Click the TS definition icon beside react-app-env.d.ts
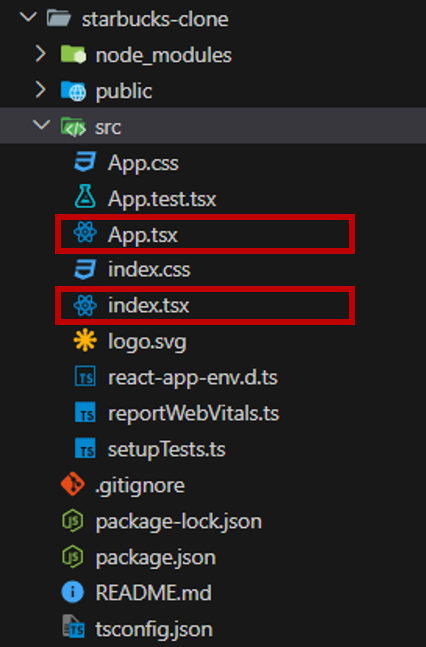This screenshot has width=426, height=647. [85, 377]
